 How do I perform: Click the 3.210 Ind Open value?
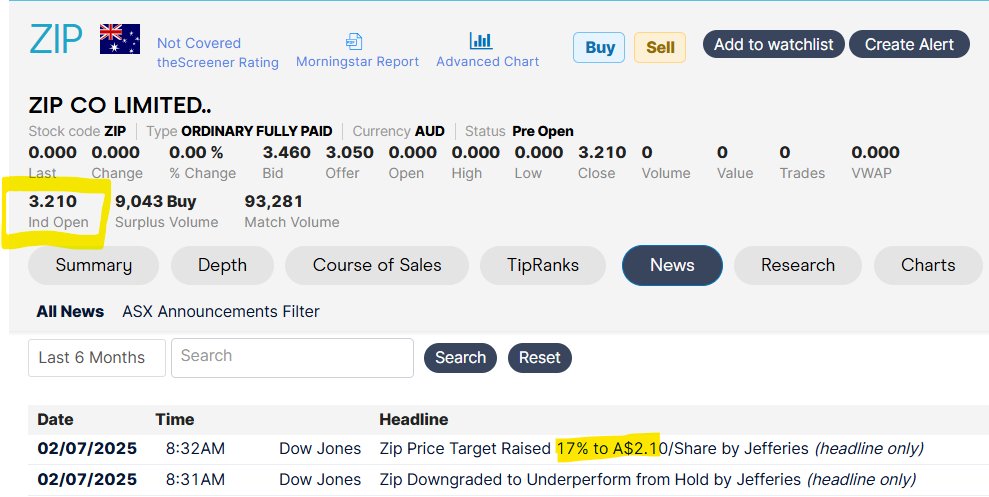pyautogui.click(x=53, y=202)
